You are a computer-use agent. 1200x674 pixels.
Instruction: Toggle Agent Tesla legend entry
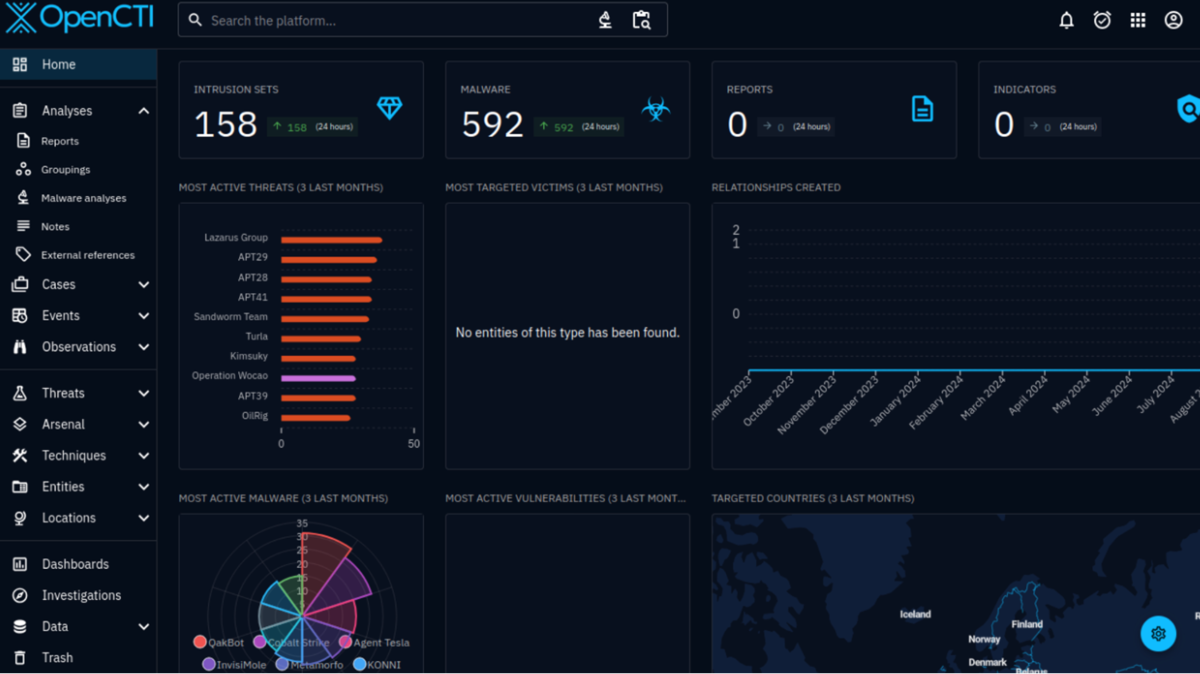[374, 642]
